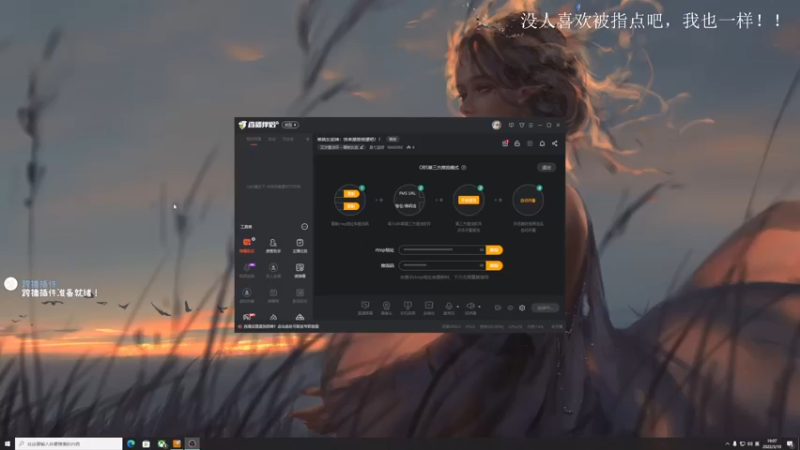Select the first scene tab with red underline
Screen dimensions: 800x450
(254, 139)
